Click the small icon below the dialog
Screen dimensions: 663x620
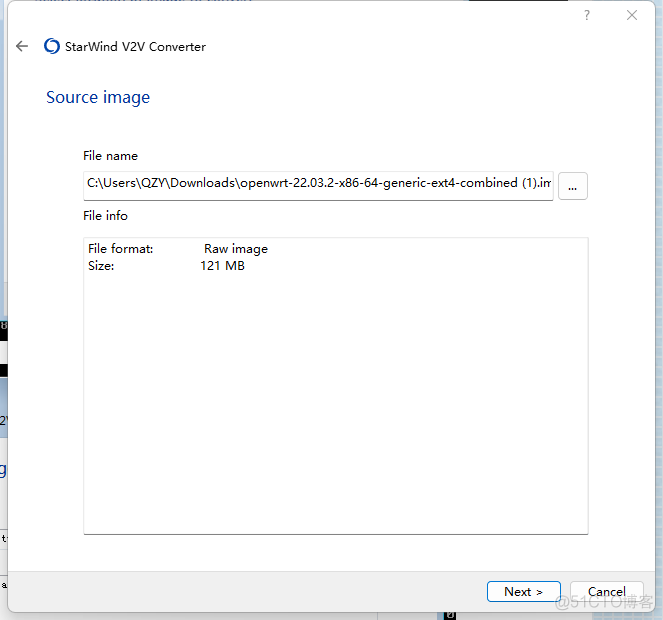coord(450,613)
